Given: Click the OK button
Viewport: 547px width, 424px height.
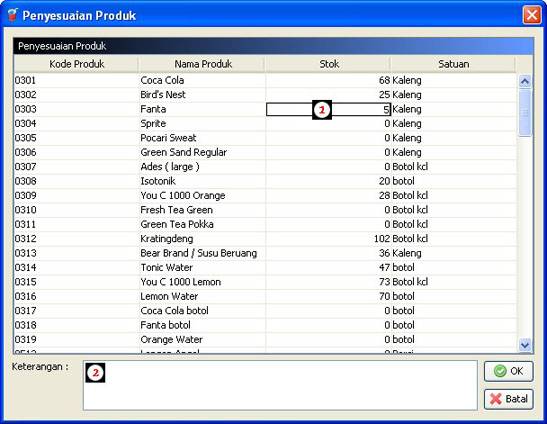Looking at the screenshot, I should (x=508, y=371).
